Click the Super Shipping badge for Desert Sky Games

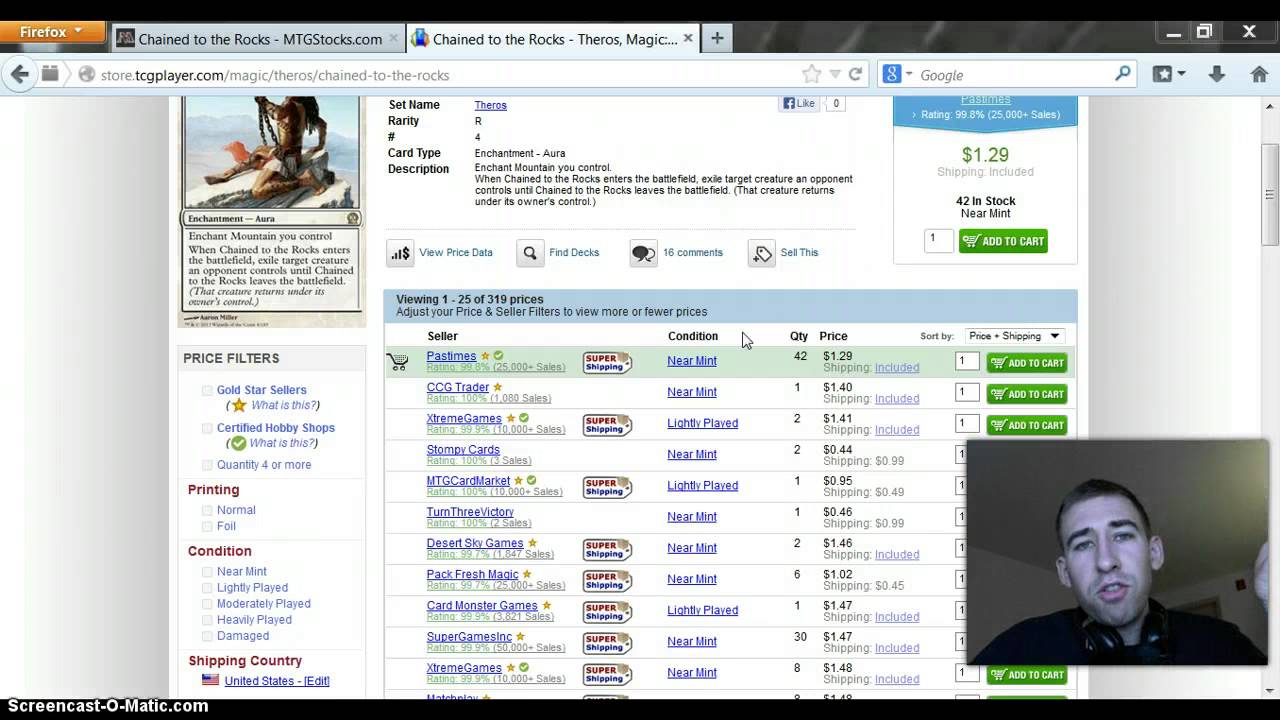pyautogui.click(x=607, y=549)
